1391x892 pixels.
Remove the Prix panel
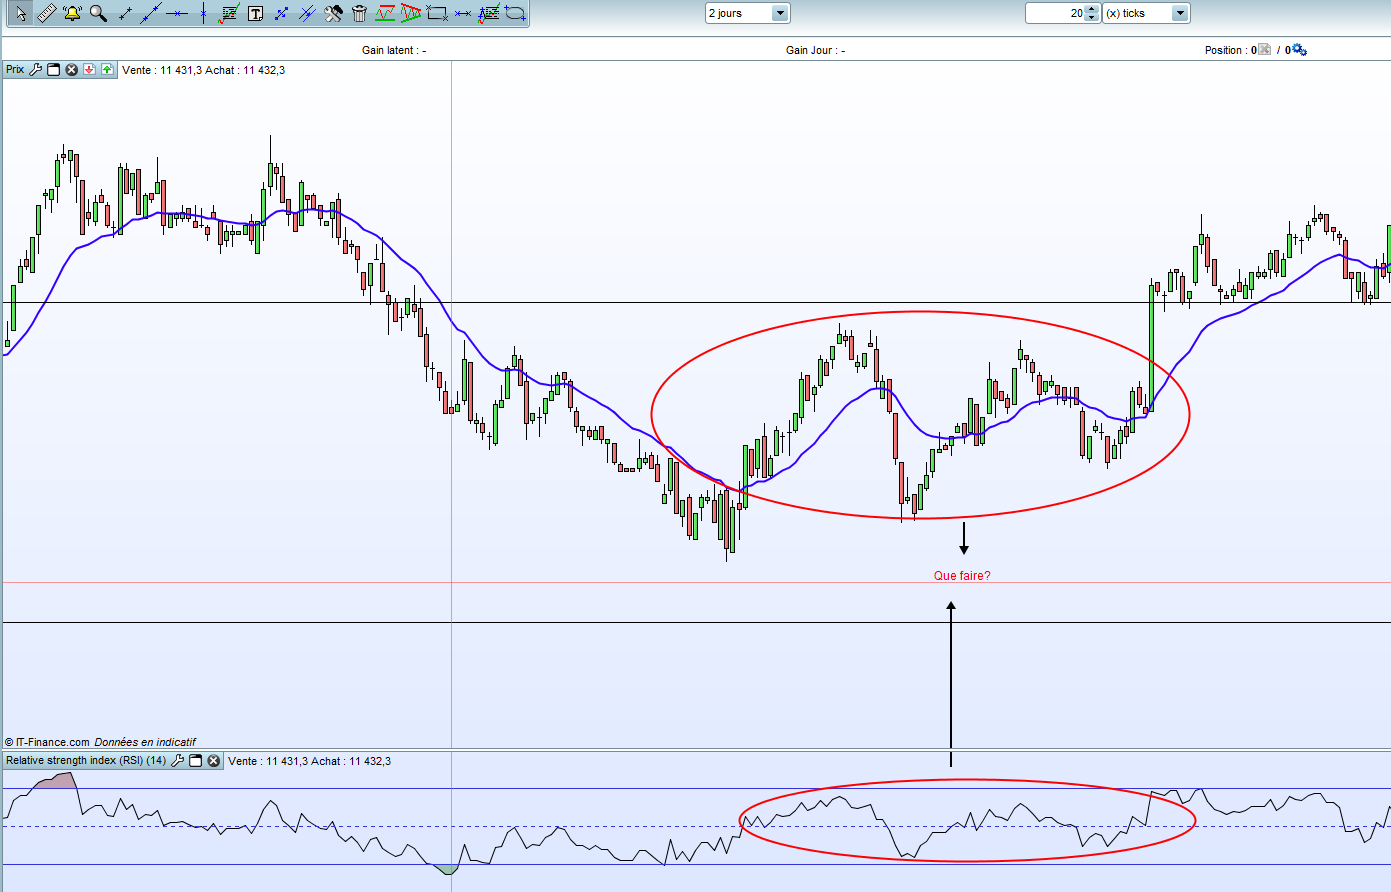click(x=72, y=70)
